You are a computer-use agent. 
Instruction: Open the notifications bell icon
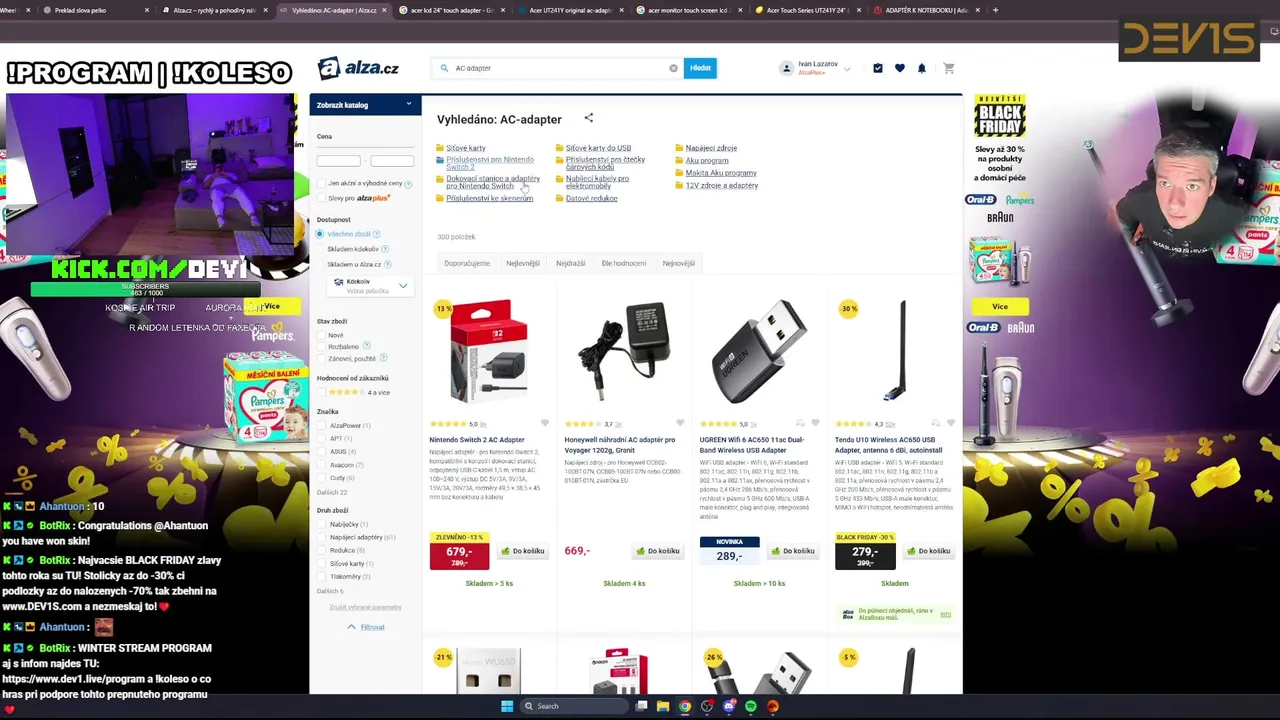pyautogui.click(x=922, y=68)
